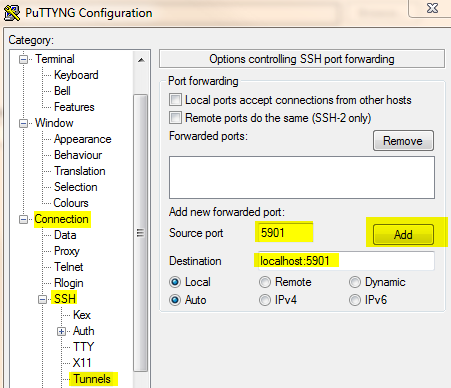The height and width of the screenshot is (388, 451).
Task: Open Bell settings
Action: [62, 91]
